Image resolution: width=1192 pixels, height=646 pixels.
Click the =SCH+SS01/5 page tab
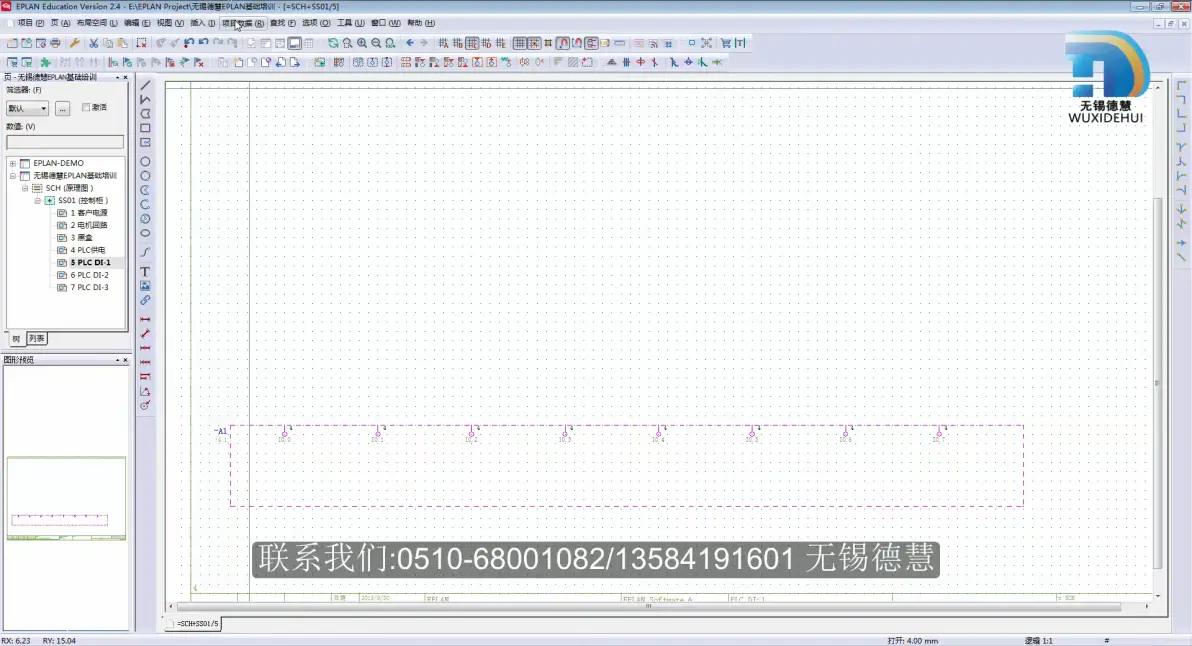pos(194,624)
